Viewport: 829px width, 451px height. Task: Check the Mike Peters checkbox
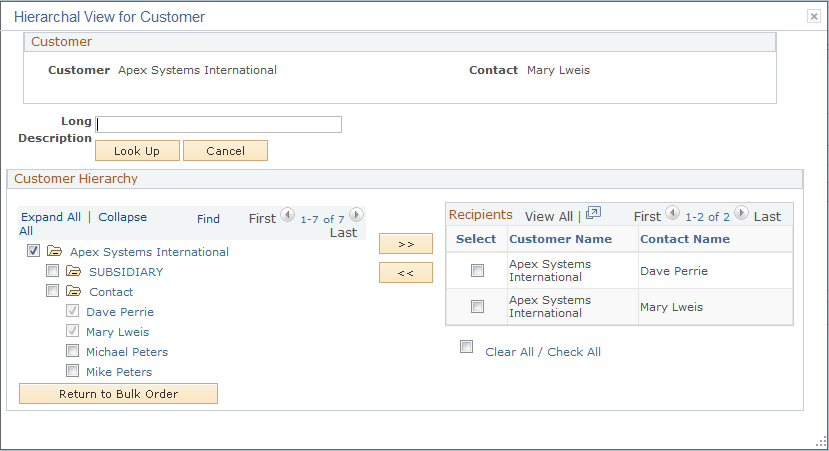click(73, 371)
